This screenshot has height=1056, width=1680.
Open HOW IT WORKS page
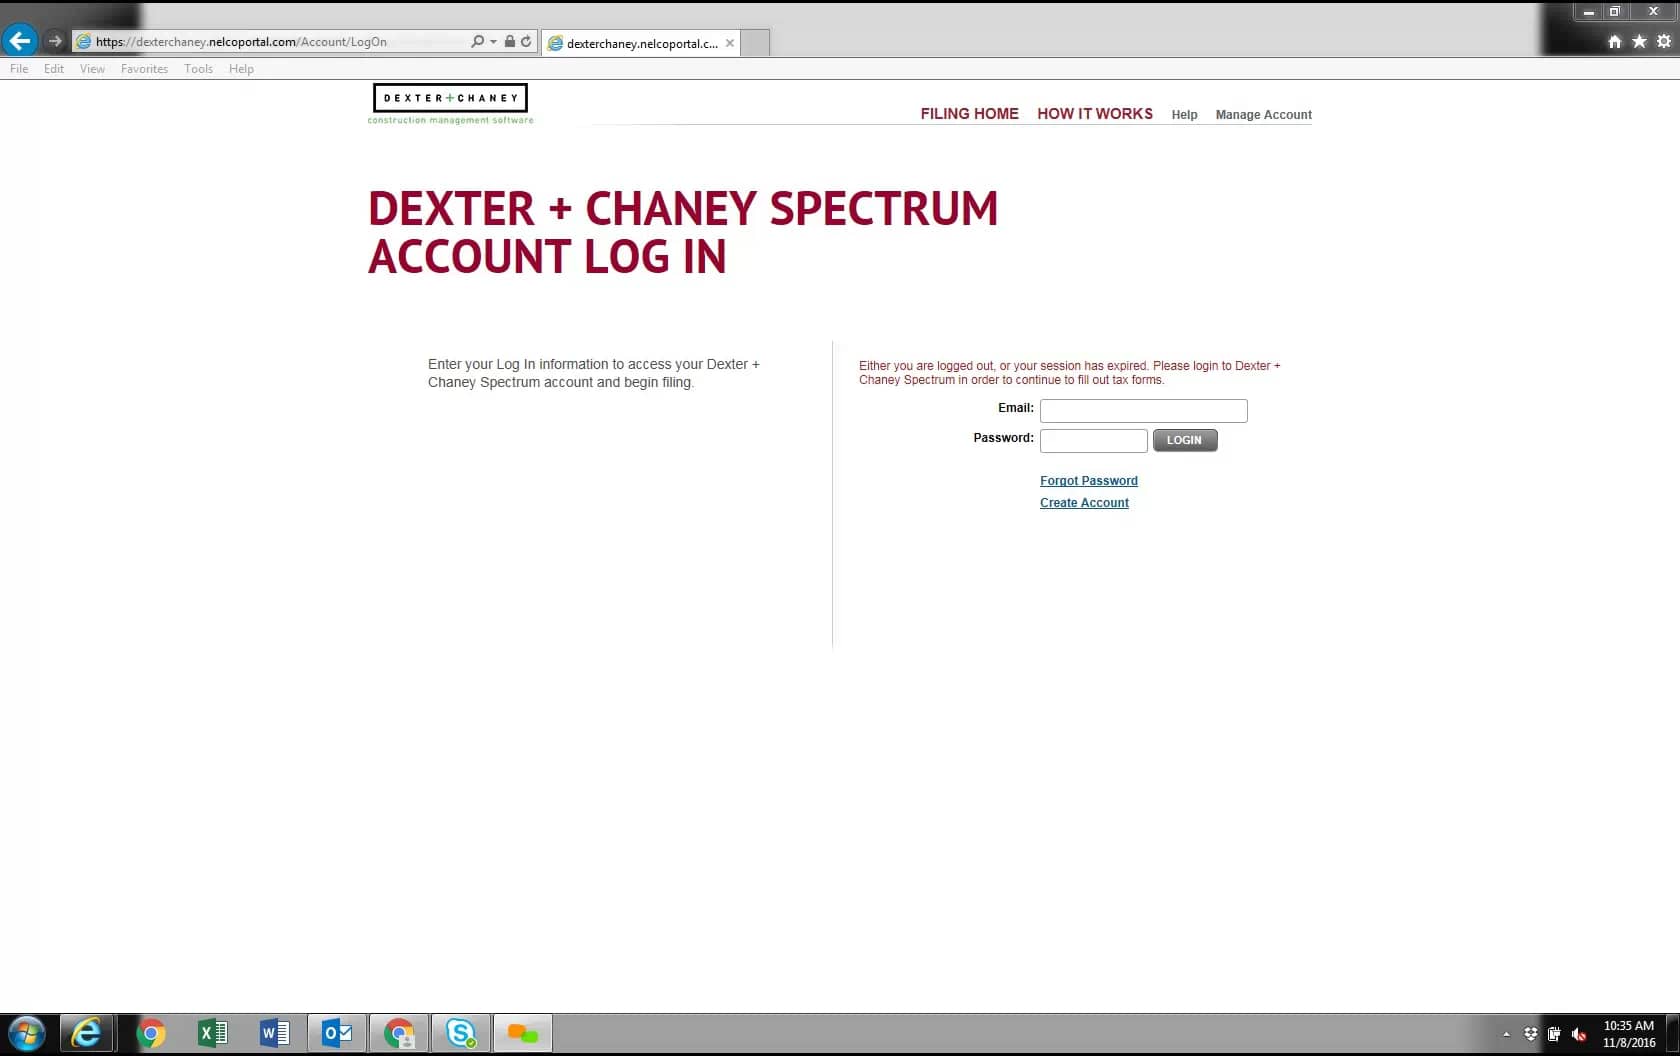click(x=1094, y=114)
